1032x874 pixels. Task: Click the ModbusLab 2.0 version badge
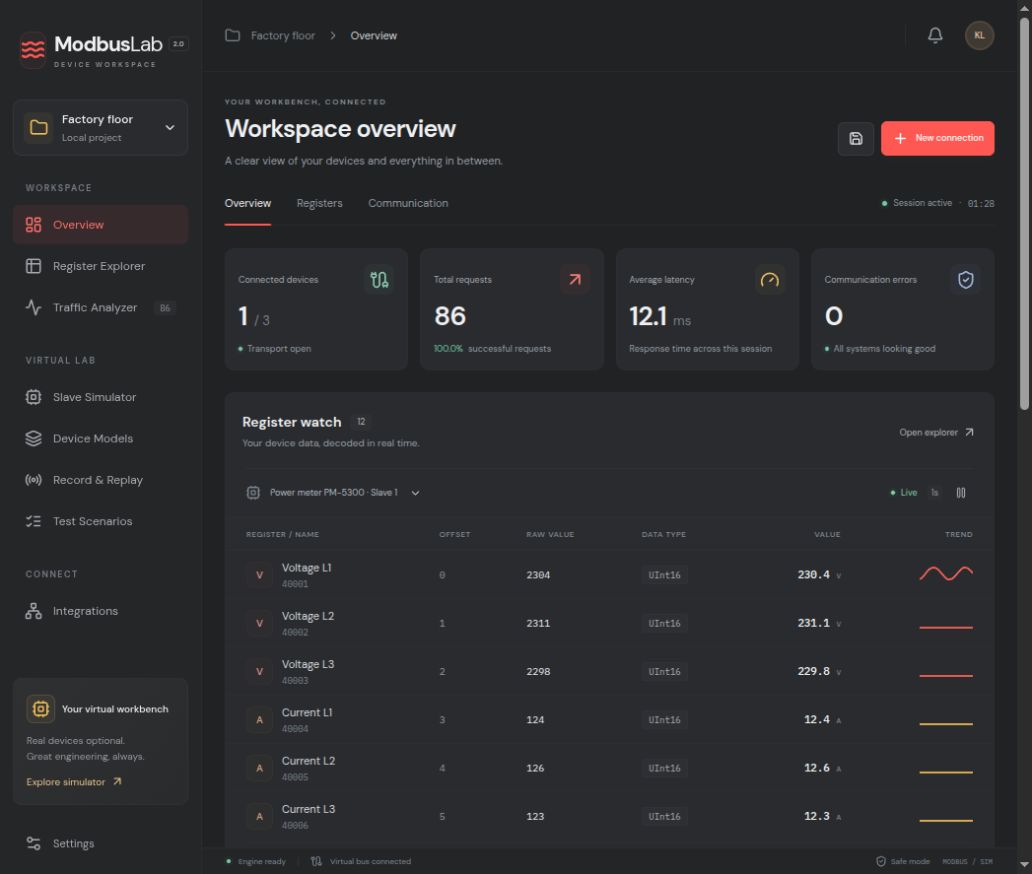click(x=178, y=44)
